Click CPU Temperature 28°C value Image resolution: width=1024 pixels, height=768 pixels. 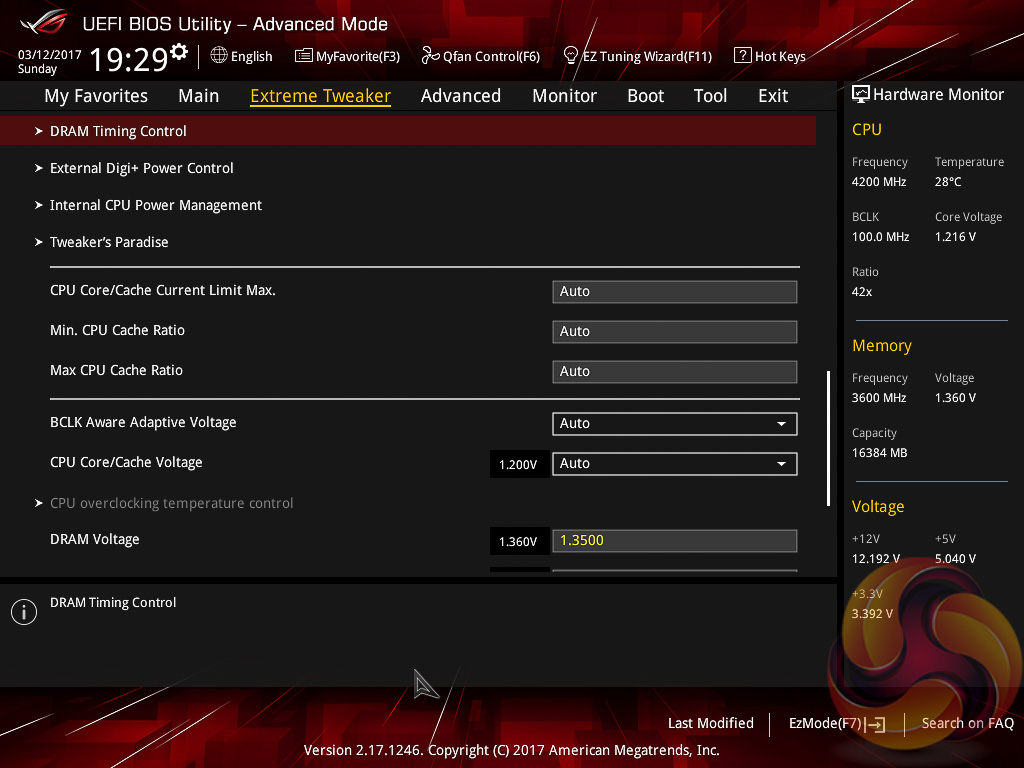click(948, 182)
